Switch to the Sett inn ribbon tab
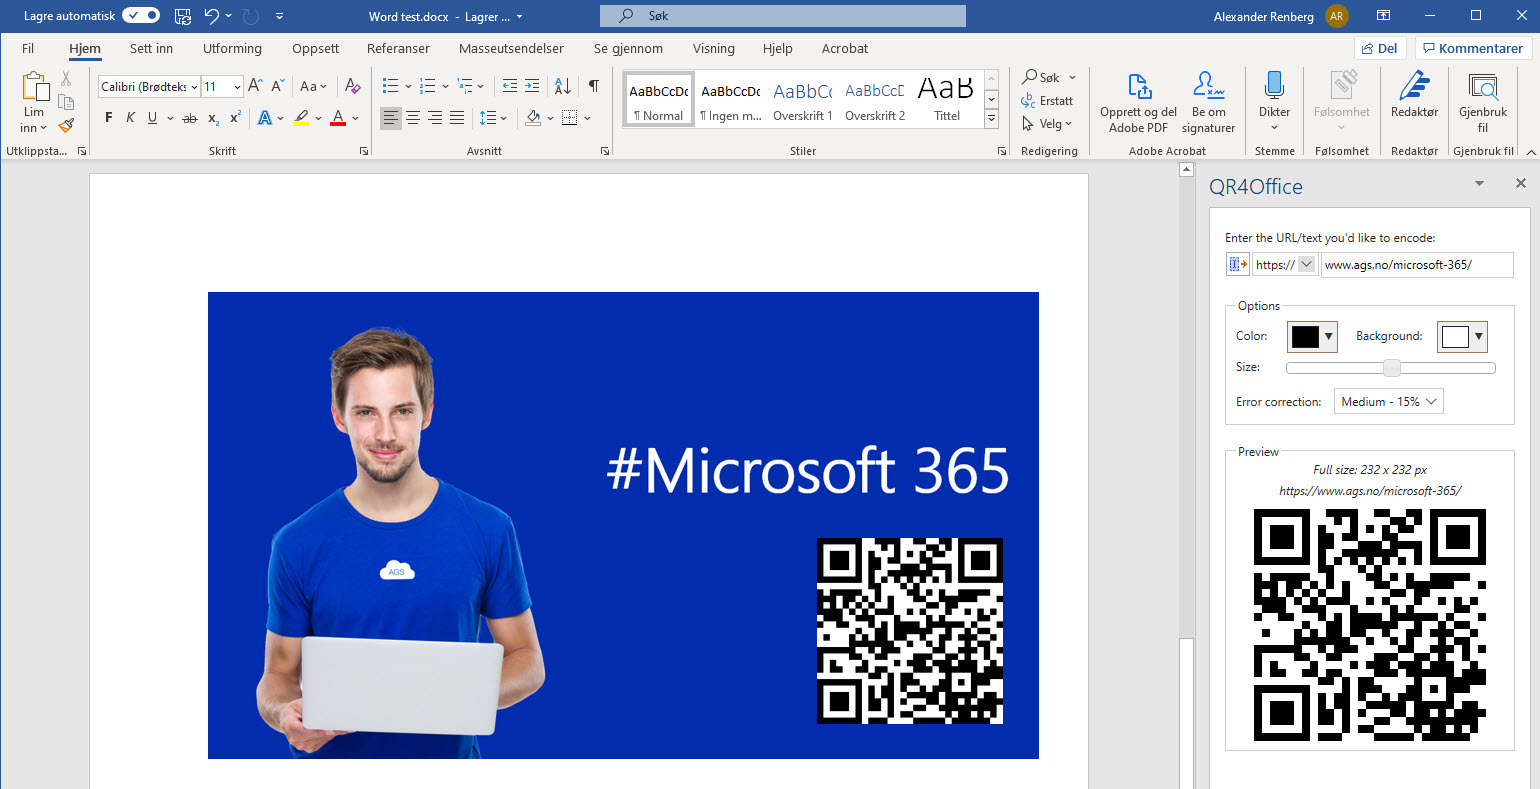The width and height of the screenshot is (1540, 789). [x=150, y=48]
